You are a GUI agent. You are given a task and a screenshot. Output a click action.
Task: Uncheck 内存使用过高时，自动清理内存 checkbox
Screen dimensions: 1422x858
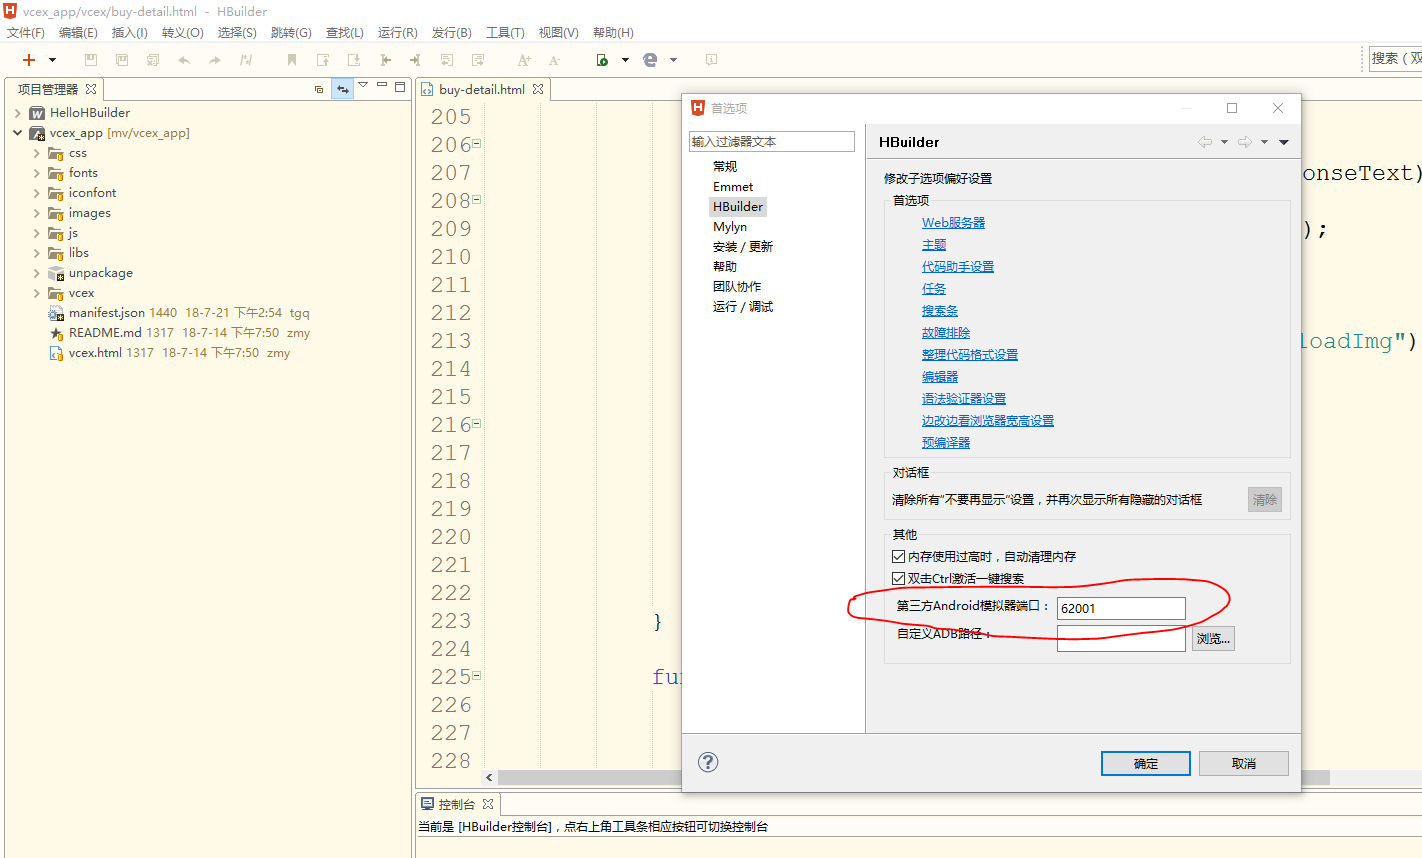pos(898,557)
